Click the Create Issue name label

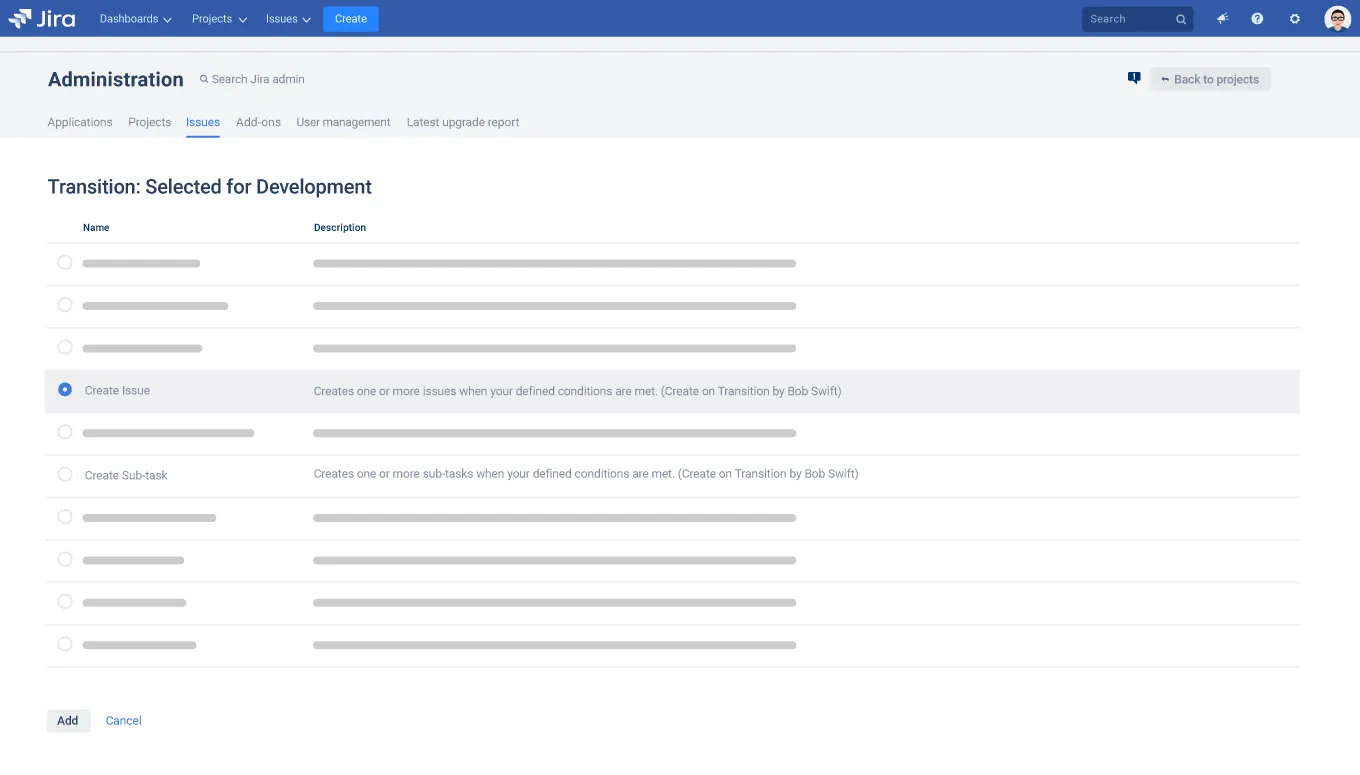point(117,391)
